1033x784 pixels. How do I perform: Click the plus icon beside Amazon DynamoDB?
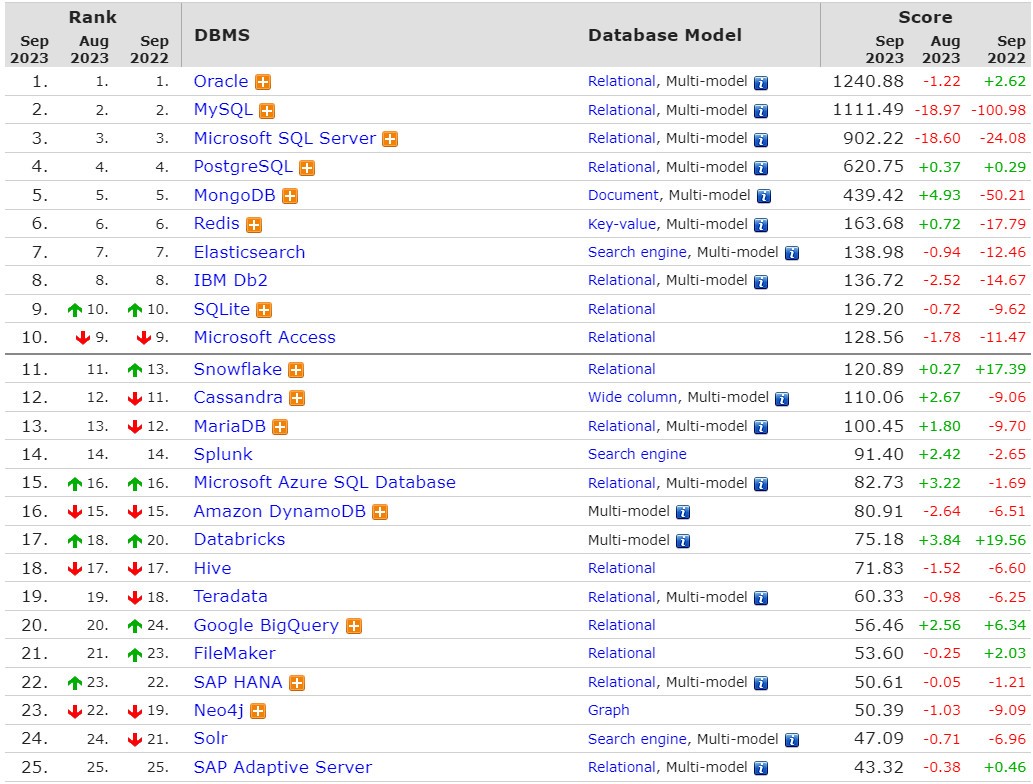380,512
